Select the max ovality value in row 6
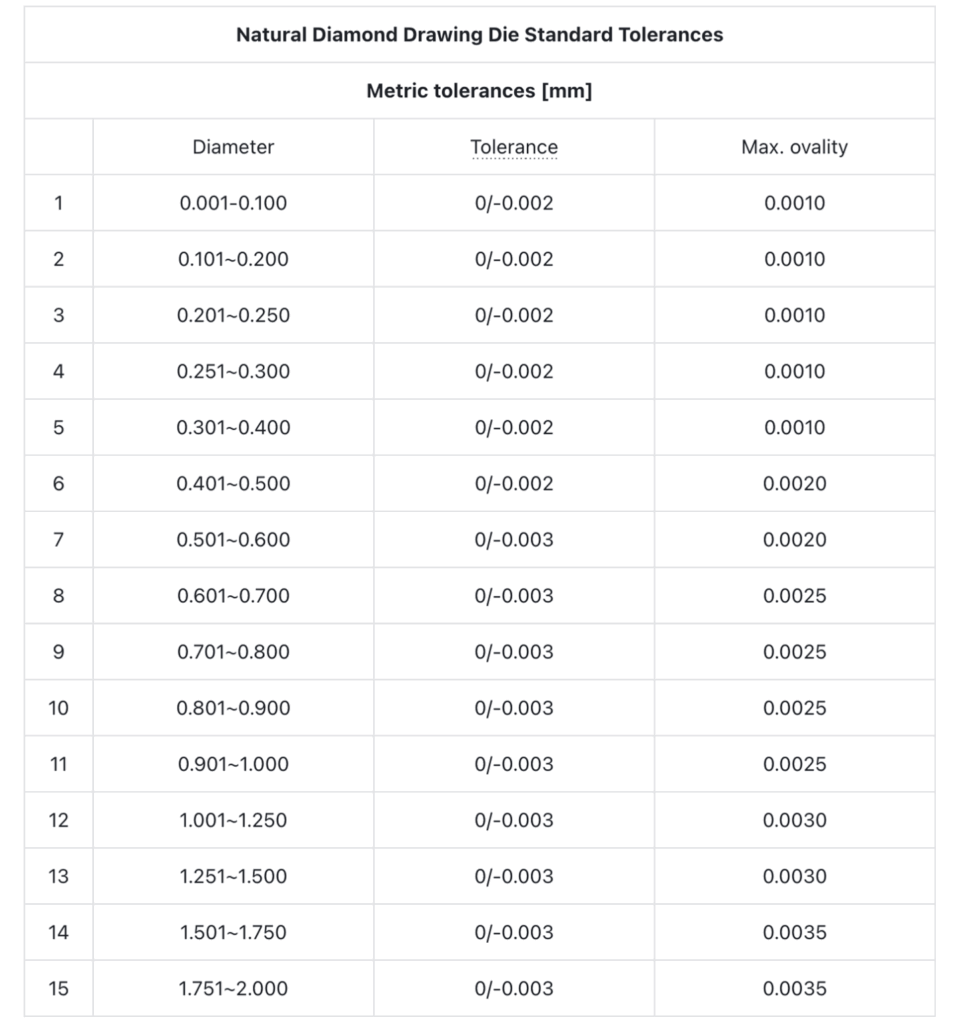 point(794,484)
